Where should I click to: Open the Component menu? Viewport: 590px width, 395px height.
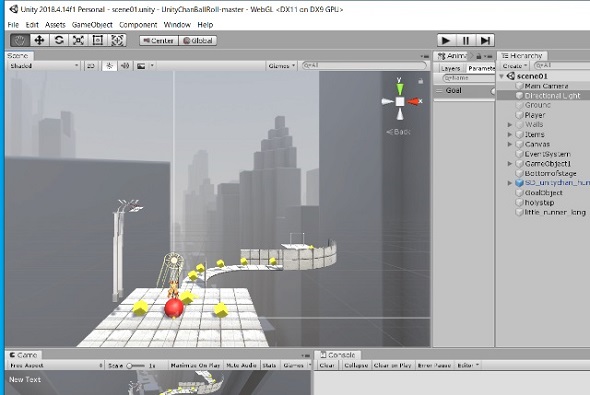(x=138, y=25)
